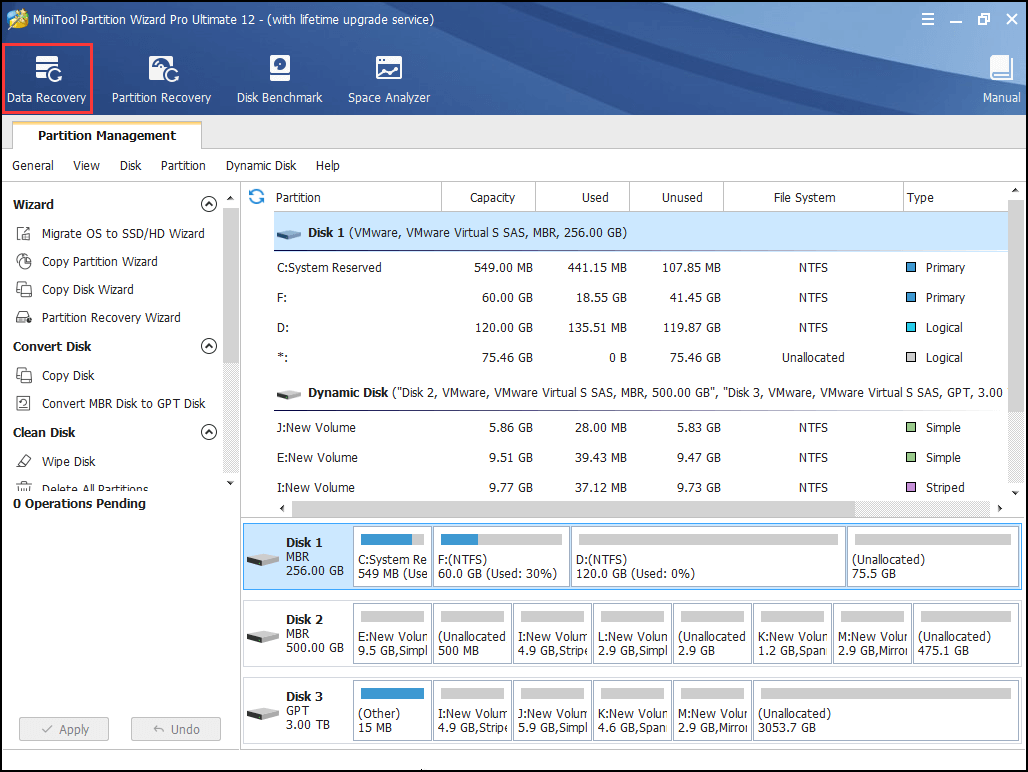Click the sidebar scroll-down arrow
The image size is (1028, 772).
[x=230, y=483]
